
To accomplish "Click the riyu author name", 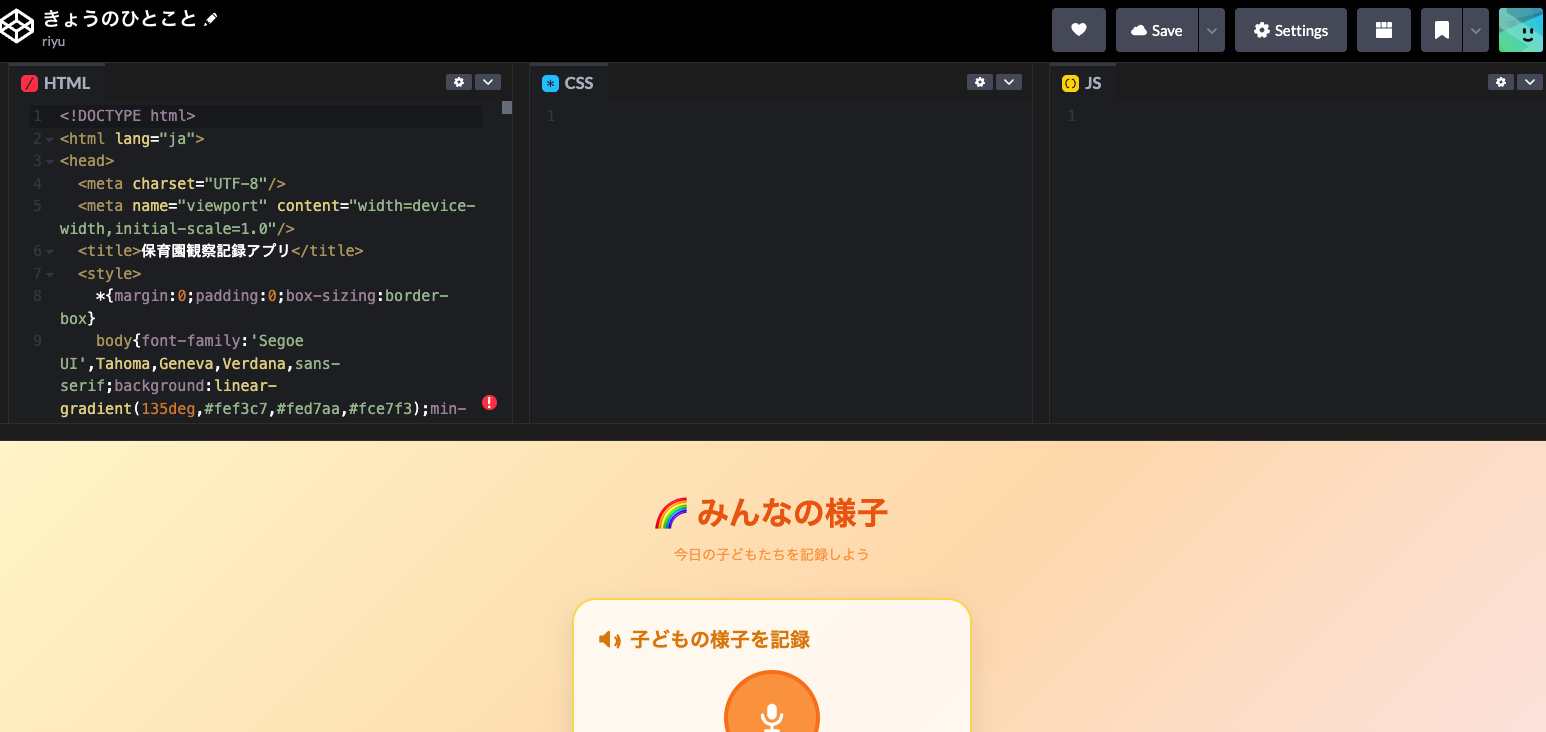I will [x=54, y=42].
